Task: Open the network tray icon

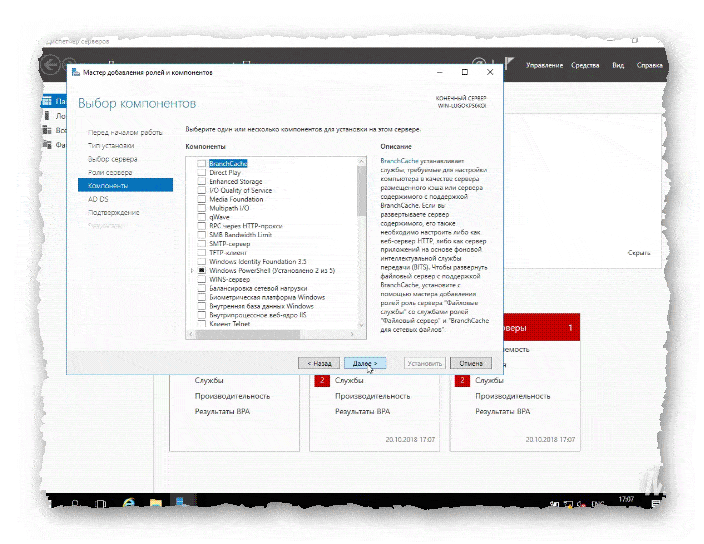Action: click(x=568, y=504)
